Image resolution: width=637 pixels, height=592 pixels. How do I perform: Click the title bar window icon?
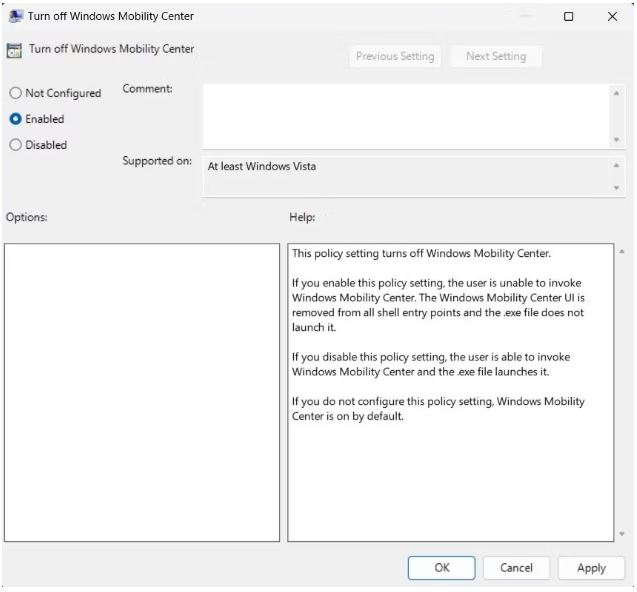pos(15,16)
